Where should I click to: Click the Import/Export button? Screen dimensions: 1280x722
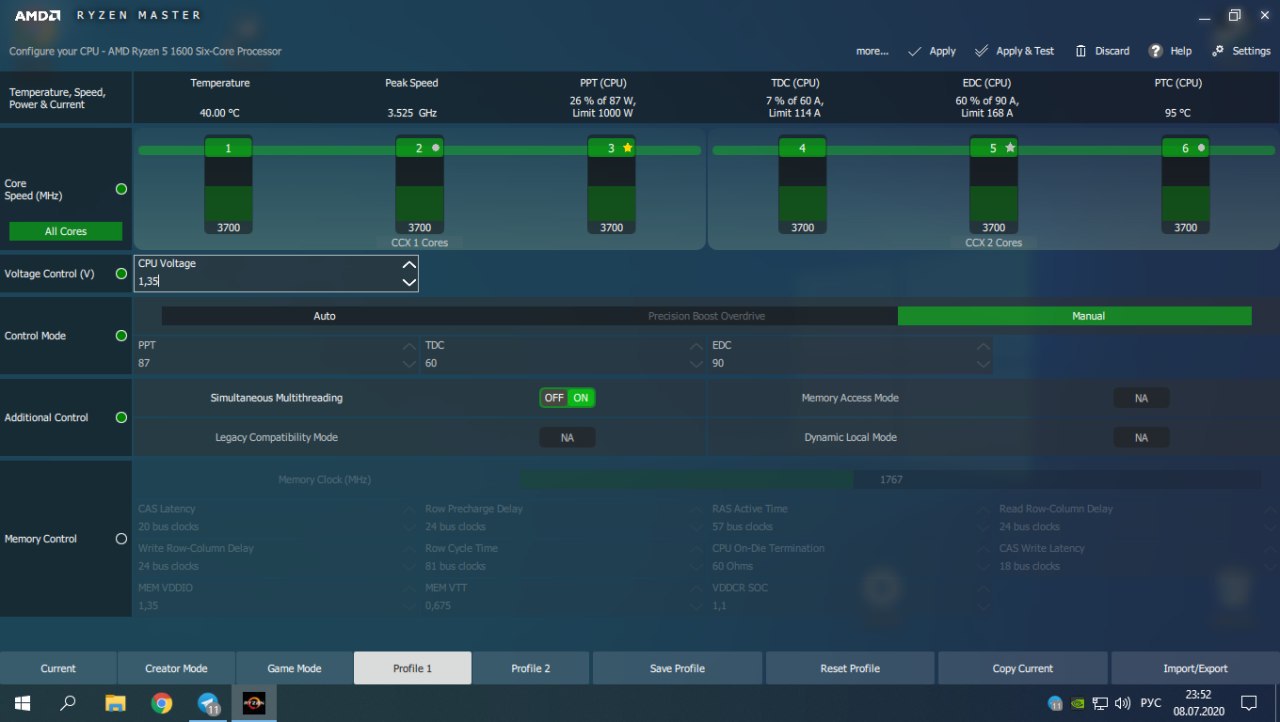tap(1195, 668)
